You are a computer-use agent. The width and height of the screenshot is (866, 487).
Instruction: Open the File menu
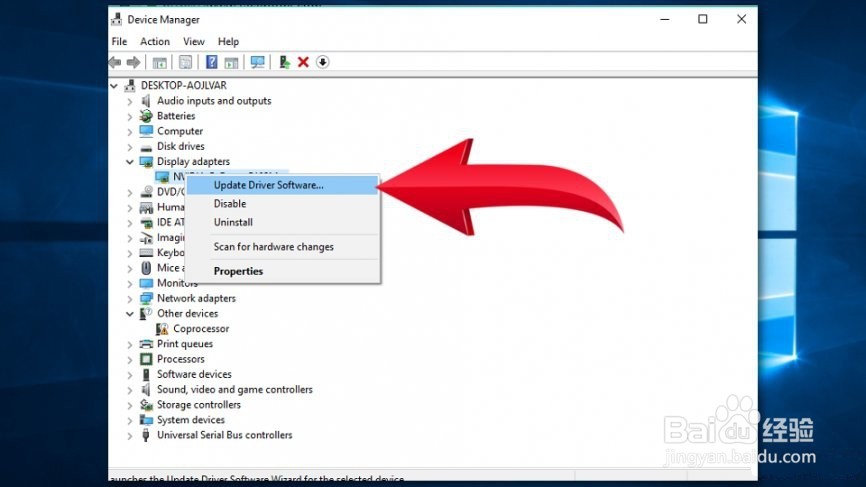coord(119,41)
